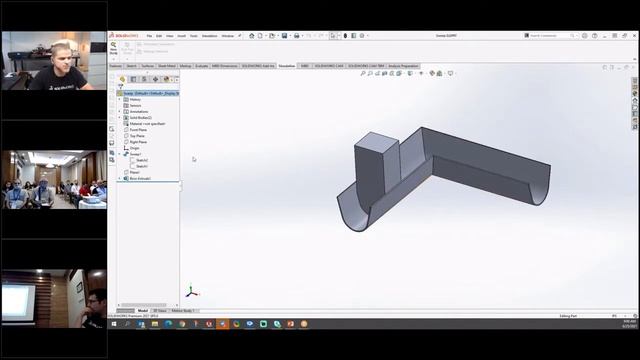The height and width of the screenshot is (360, 640).
Task: Switch to the 3D Views bottom tab
Action: click(x=160, y=311)
